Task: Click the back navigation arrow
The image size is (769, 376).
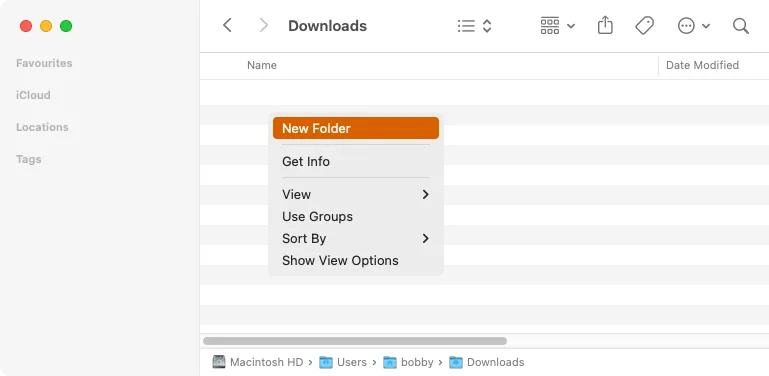Action: click(x=227, y=25)
